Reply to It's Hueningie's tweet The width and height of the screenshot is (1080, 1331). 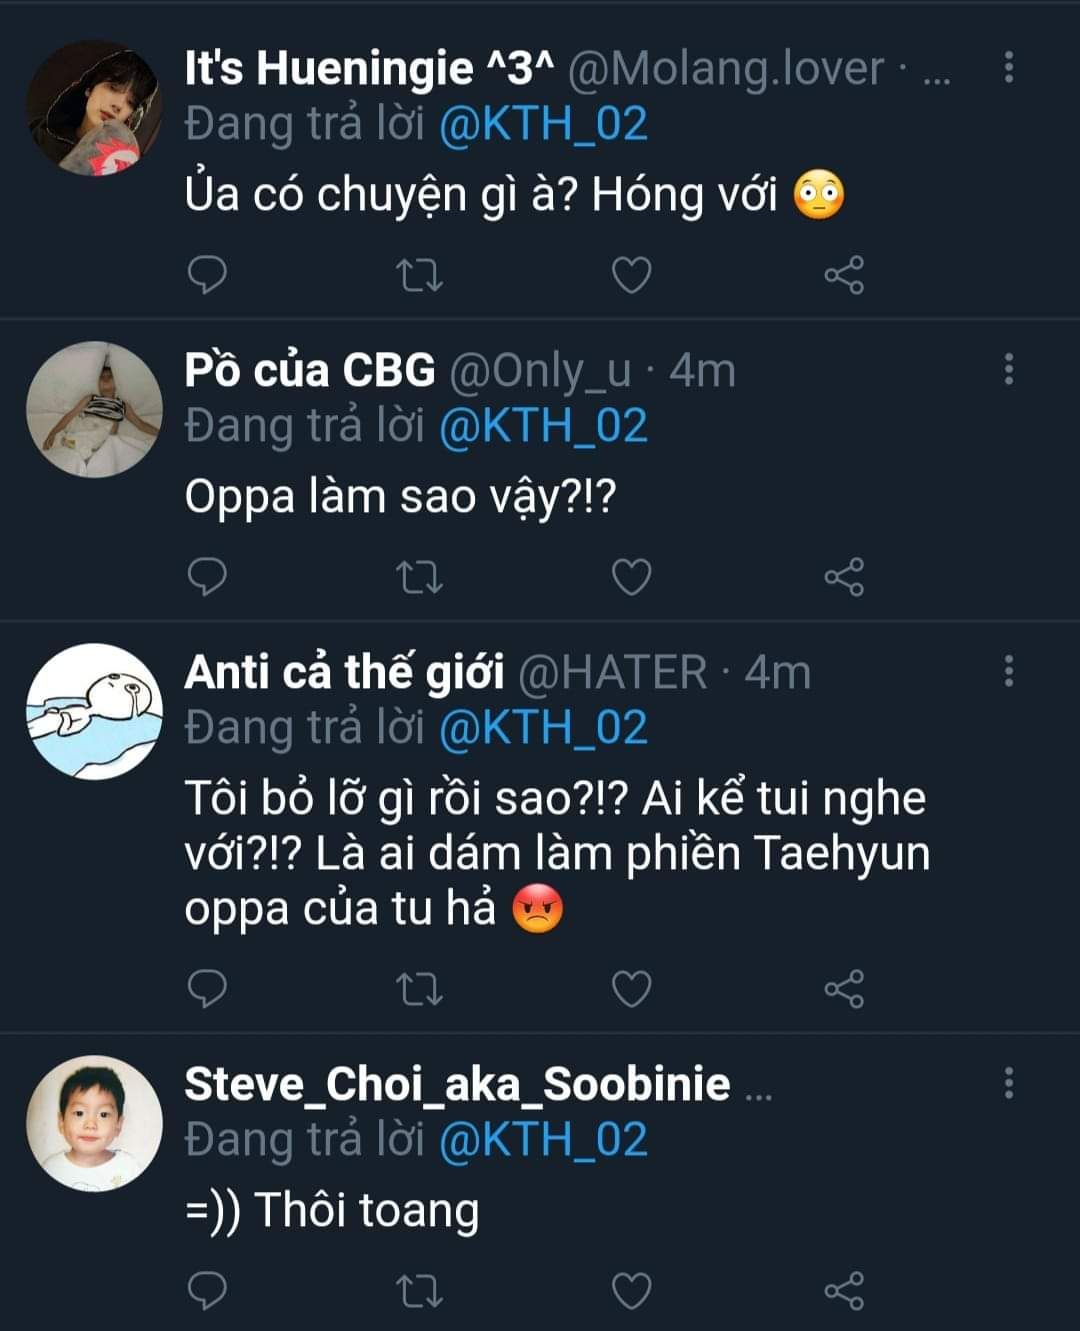pos(207,274)
